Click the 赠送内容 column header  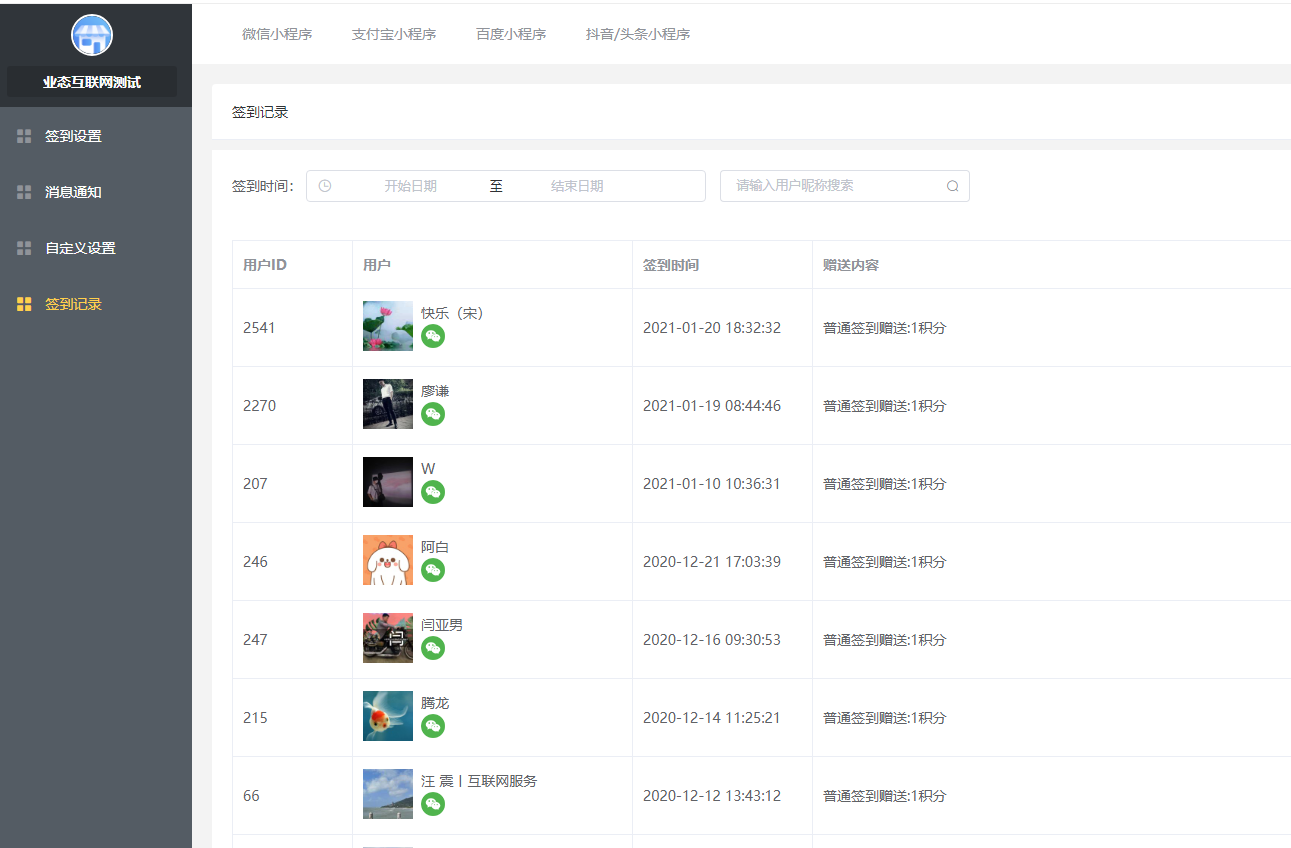[x=851, y=265]
